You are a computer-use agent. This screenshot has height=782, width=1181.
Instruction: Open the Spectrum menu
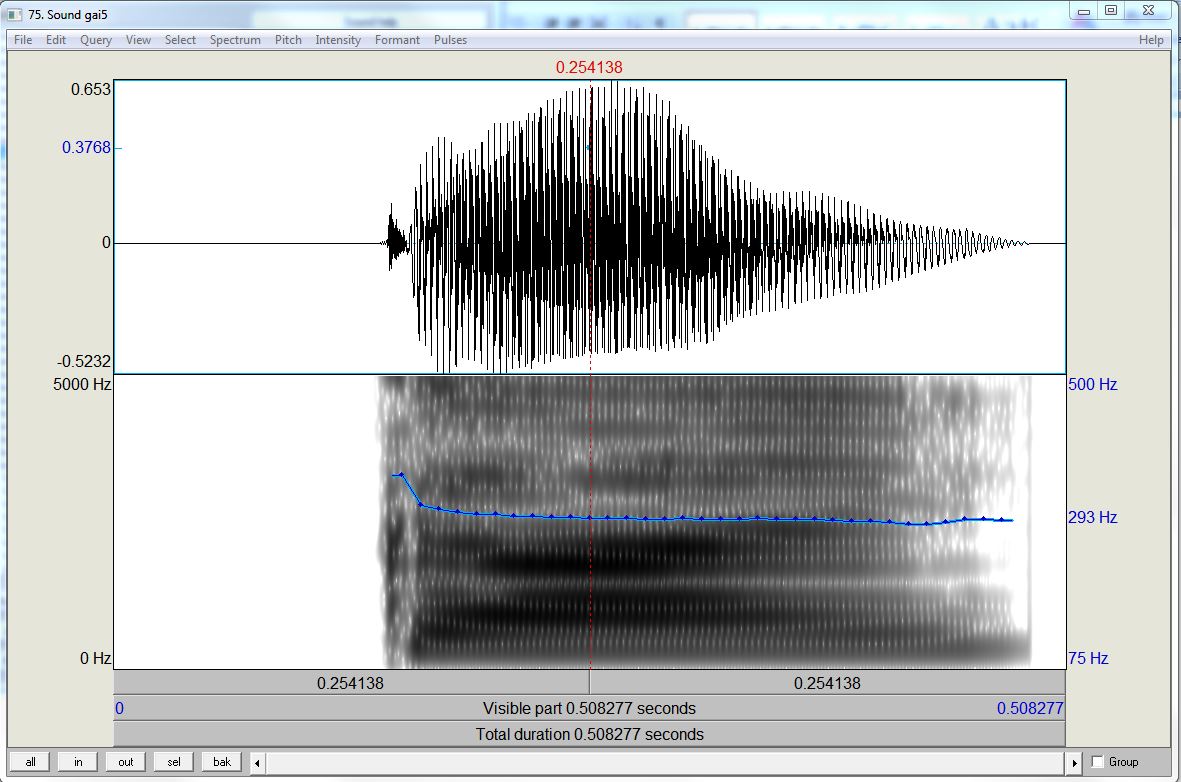click(235, 40)
